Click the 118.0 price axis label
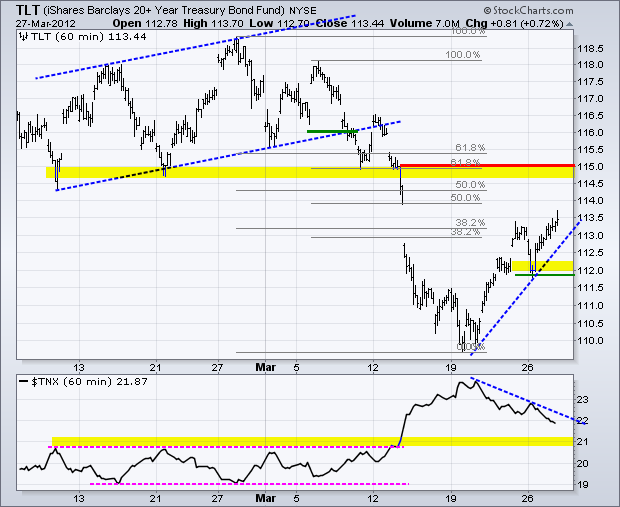The width and height of the screenshot is (620, 507). pos(590,65)
